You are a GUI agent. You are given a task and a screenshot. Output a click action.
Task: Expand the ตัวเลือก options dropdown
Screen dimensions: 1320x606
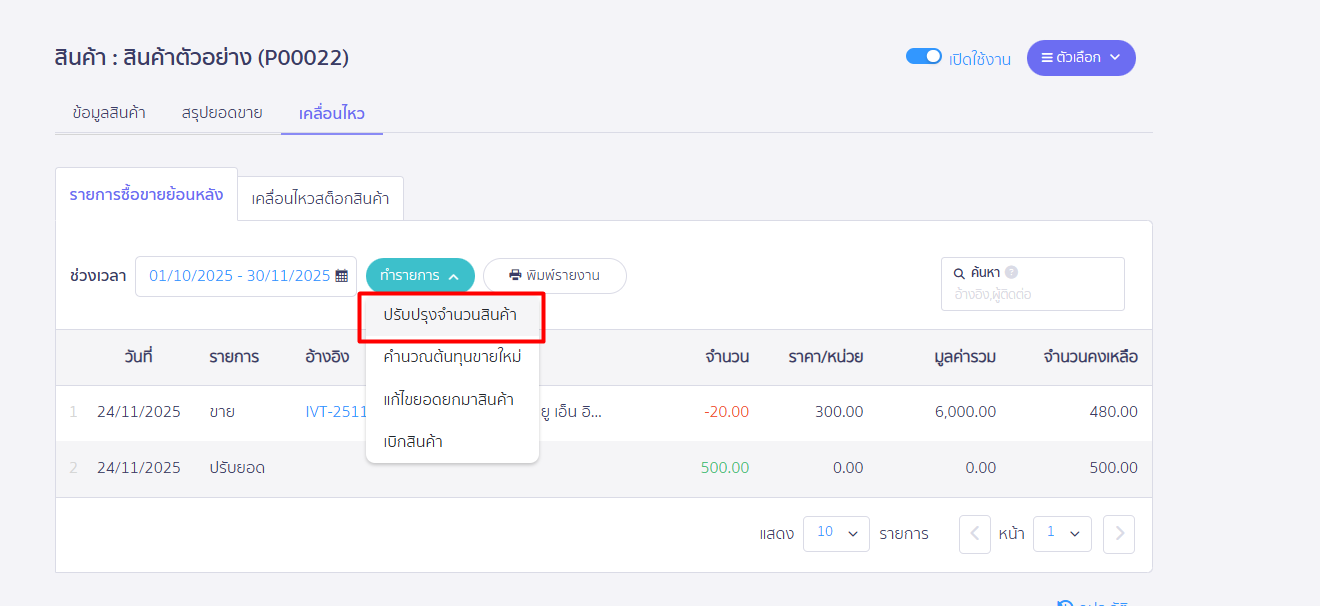point(1081,57)
